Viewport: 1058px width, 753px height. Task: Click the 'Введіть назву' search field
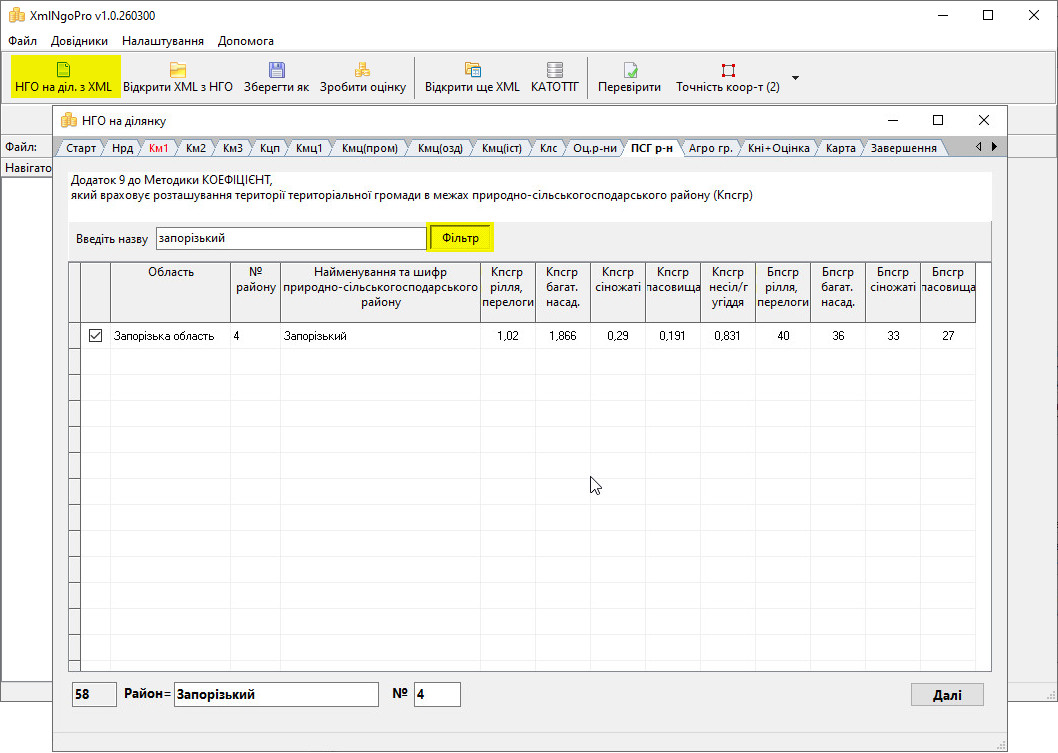pyautogui.click(x=290, y=239)
